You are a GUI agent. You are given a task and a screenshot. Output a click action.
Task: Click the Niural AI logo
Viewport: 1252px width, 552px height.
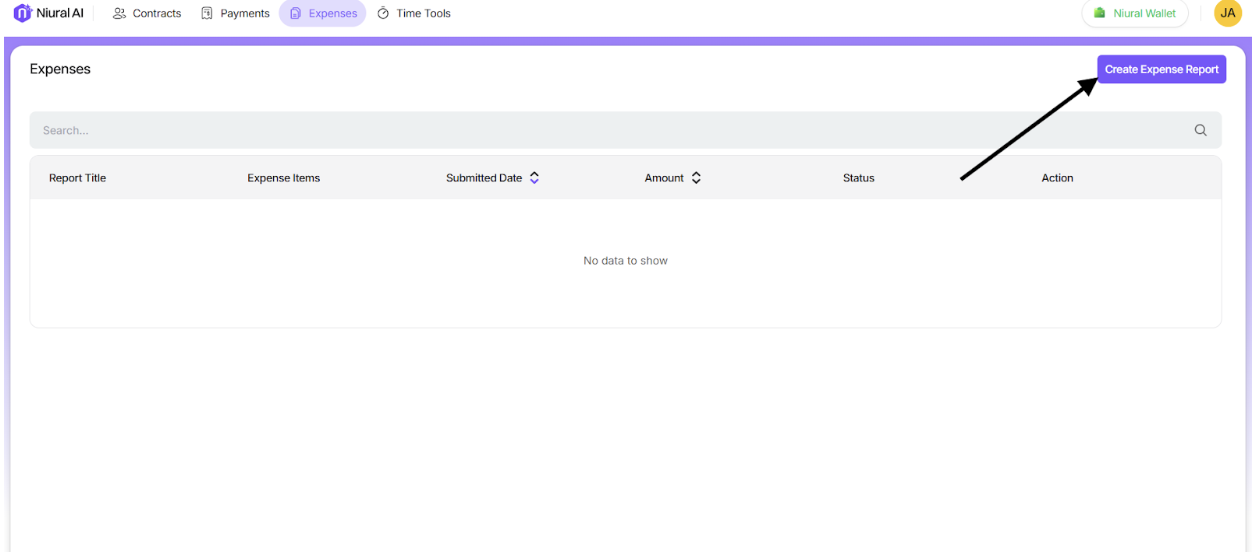point(48,13)
